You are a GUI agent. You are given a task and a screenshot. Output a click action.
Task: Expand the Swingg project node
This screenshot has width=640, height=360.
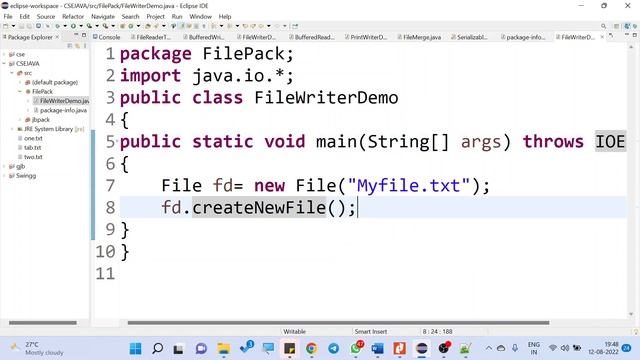tap(4, 176)
